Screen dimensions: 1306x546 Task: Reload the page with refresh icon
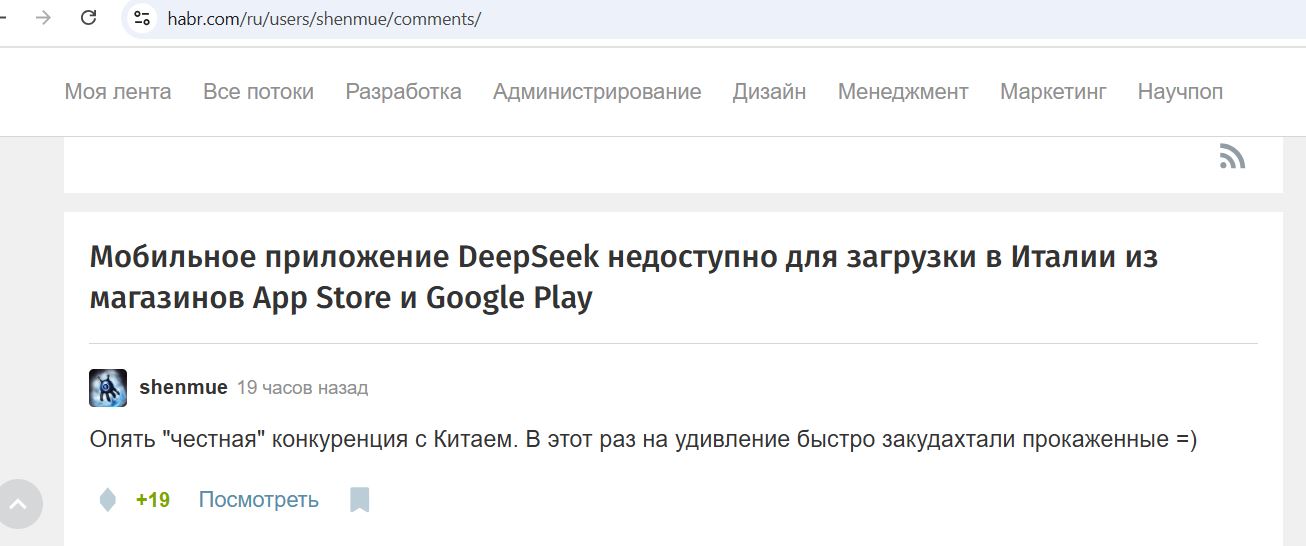point(89,17)
